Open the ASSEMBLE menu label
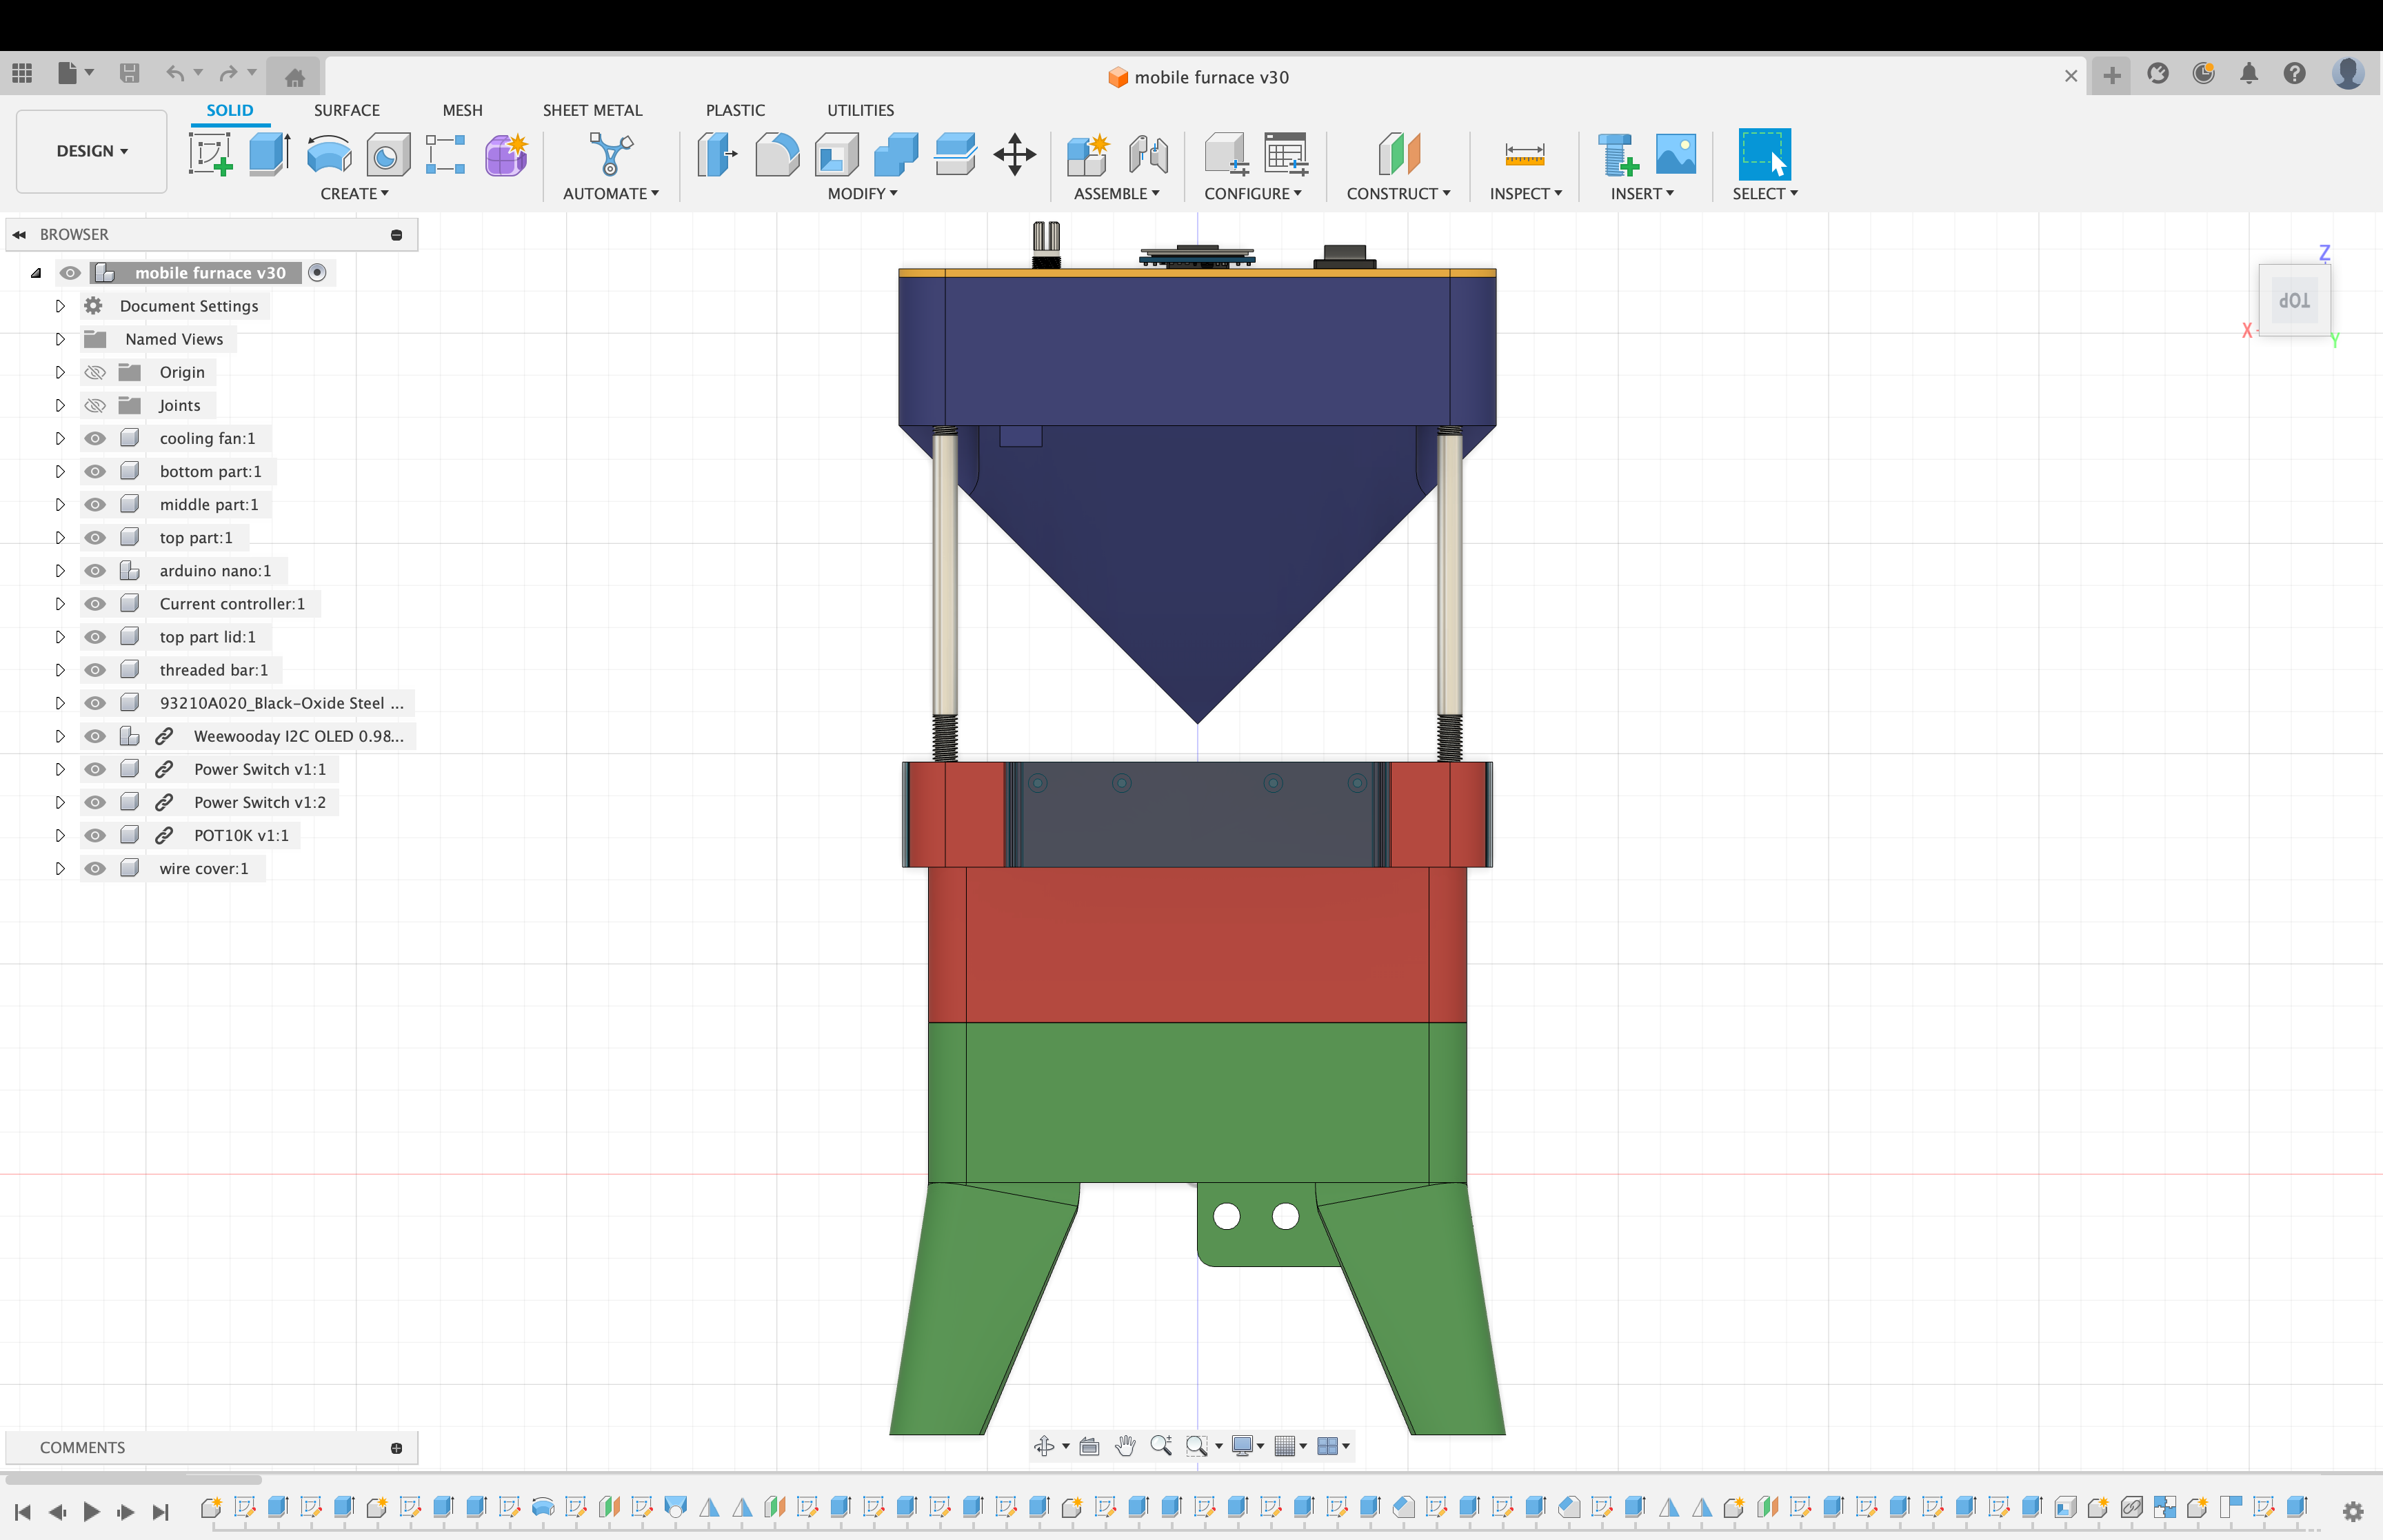Screen dimensions: 2383x1540 (1116, 193)
